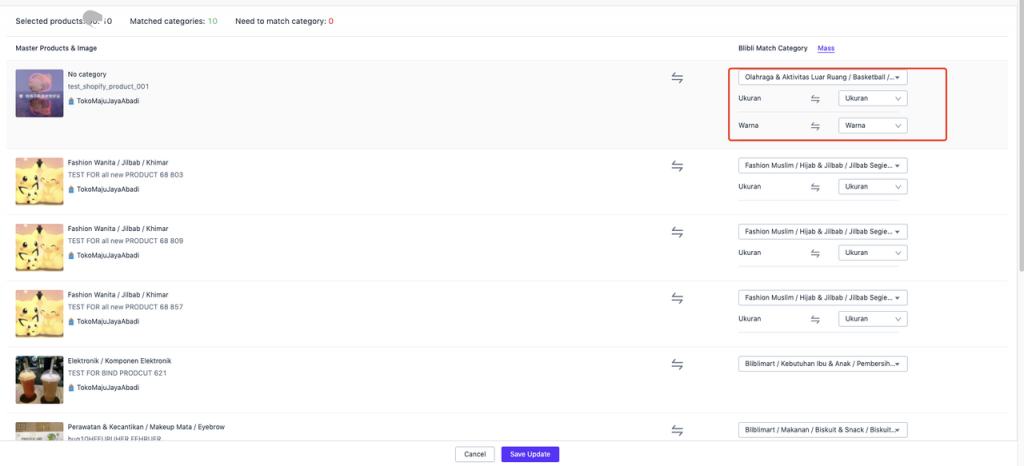Click the category swap icon for PRODUCT 68 857
This screenshot has height=466, width=1024.
tap(677, 298)
